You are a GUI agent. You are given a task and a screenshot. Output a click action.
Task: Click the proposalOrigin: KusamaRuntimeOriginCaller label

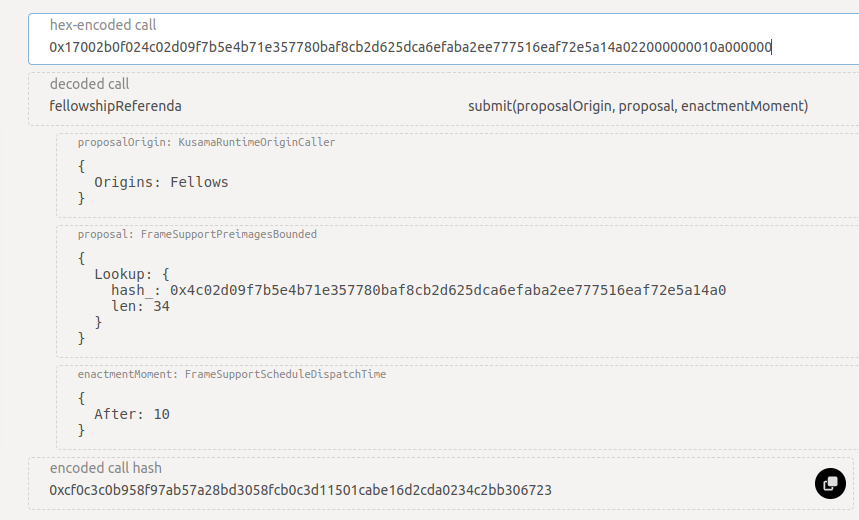(207, 142)
